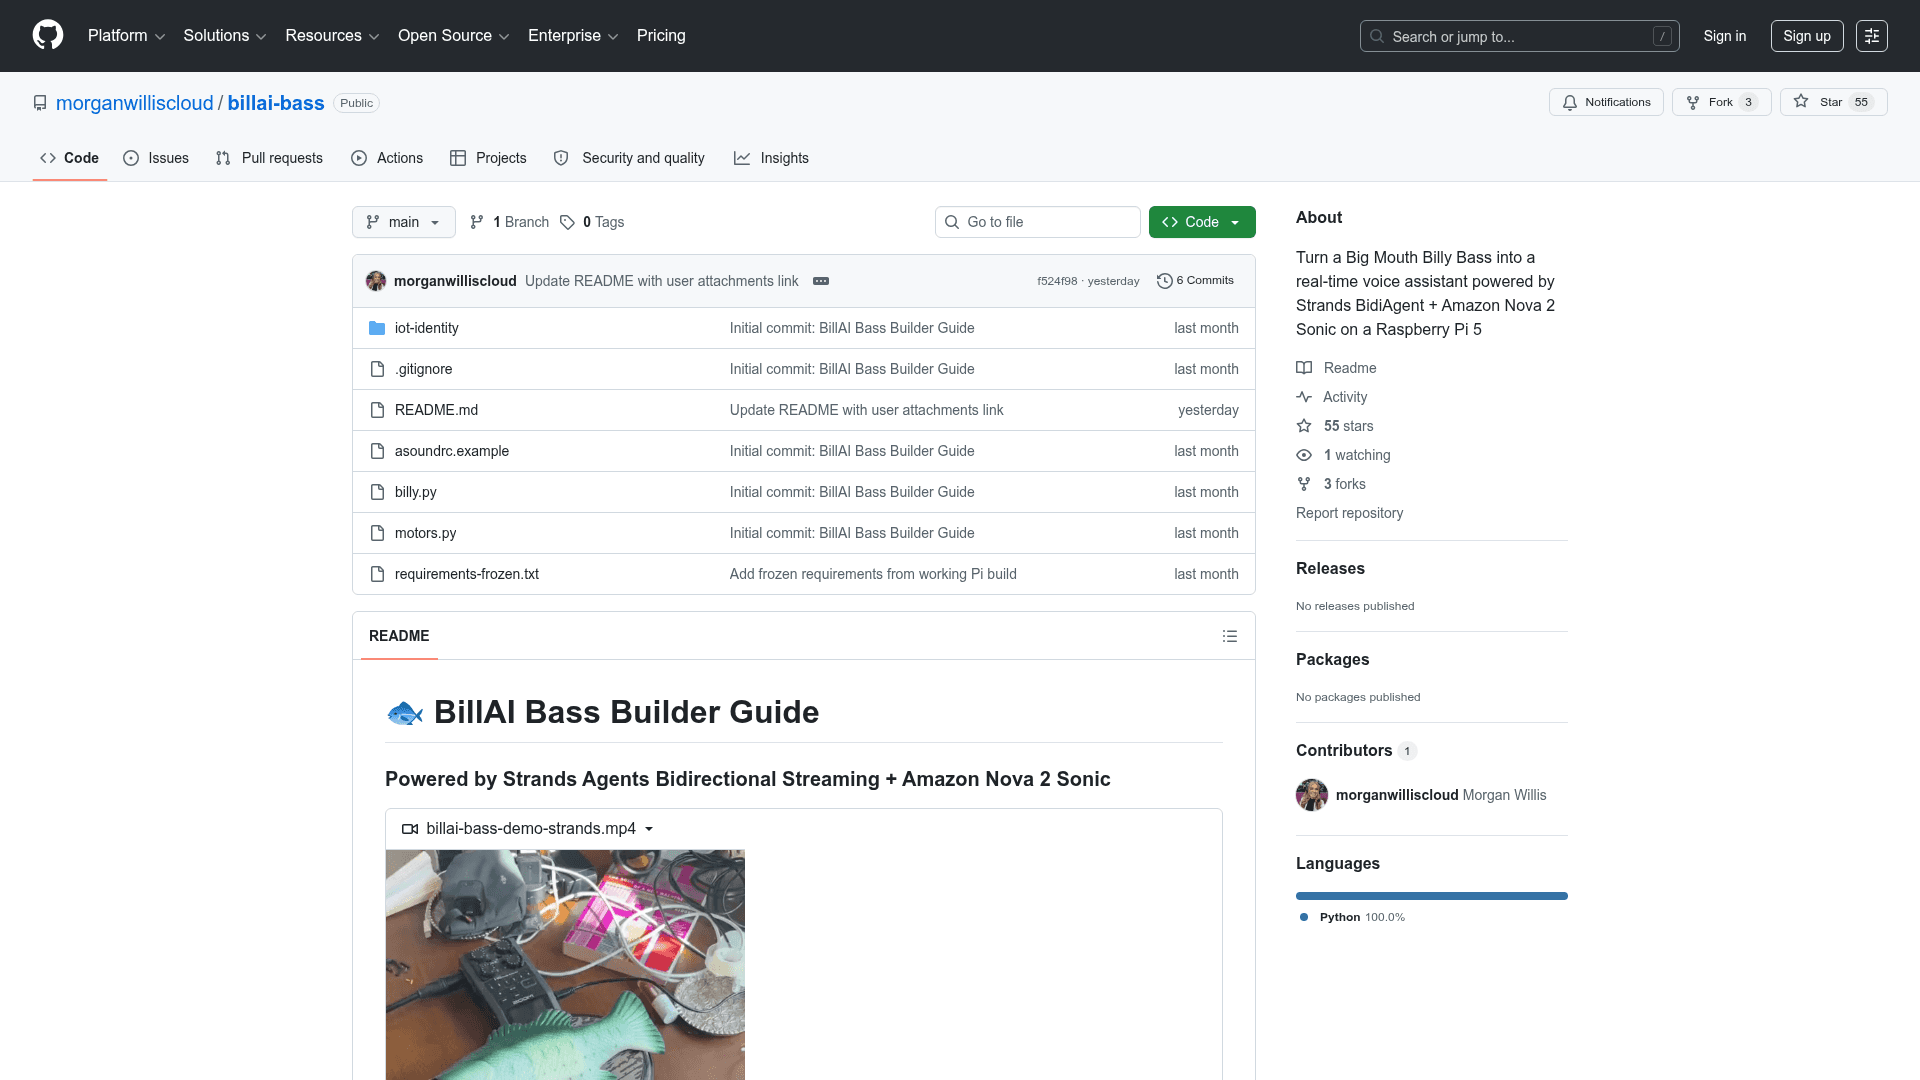Screen dimensions: 1920x1080
Task: Open the contributor avatar for Morgan Willis
Action: [x=1312, y=795]
